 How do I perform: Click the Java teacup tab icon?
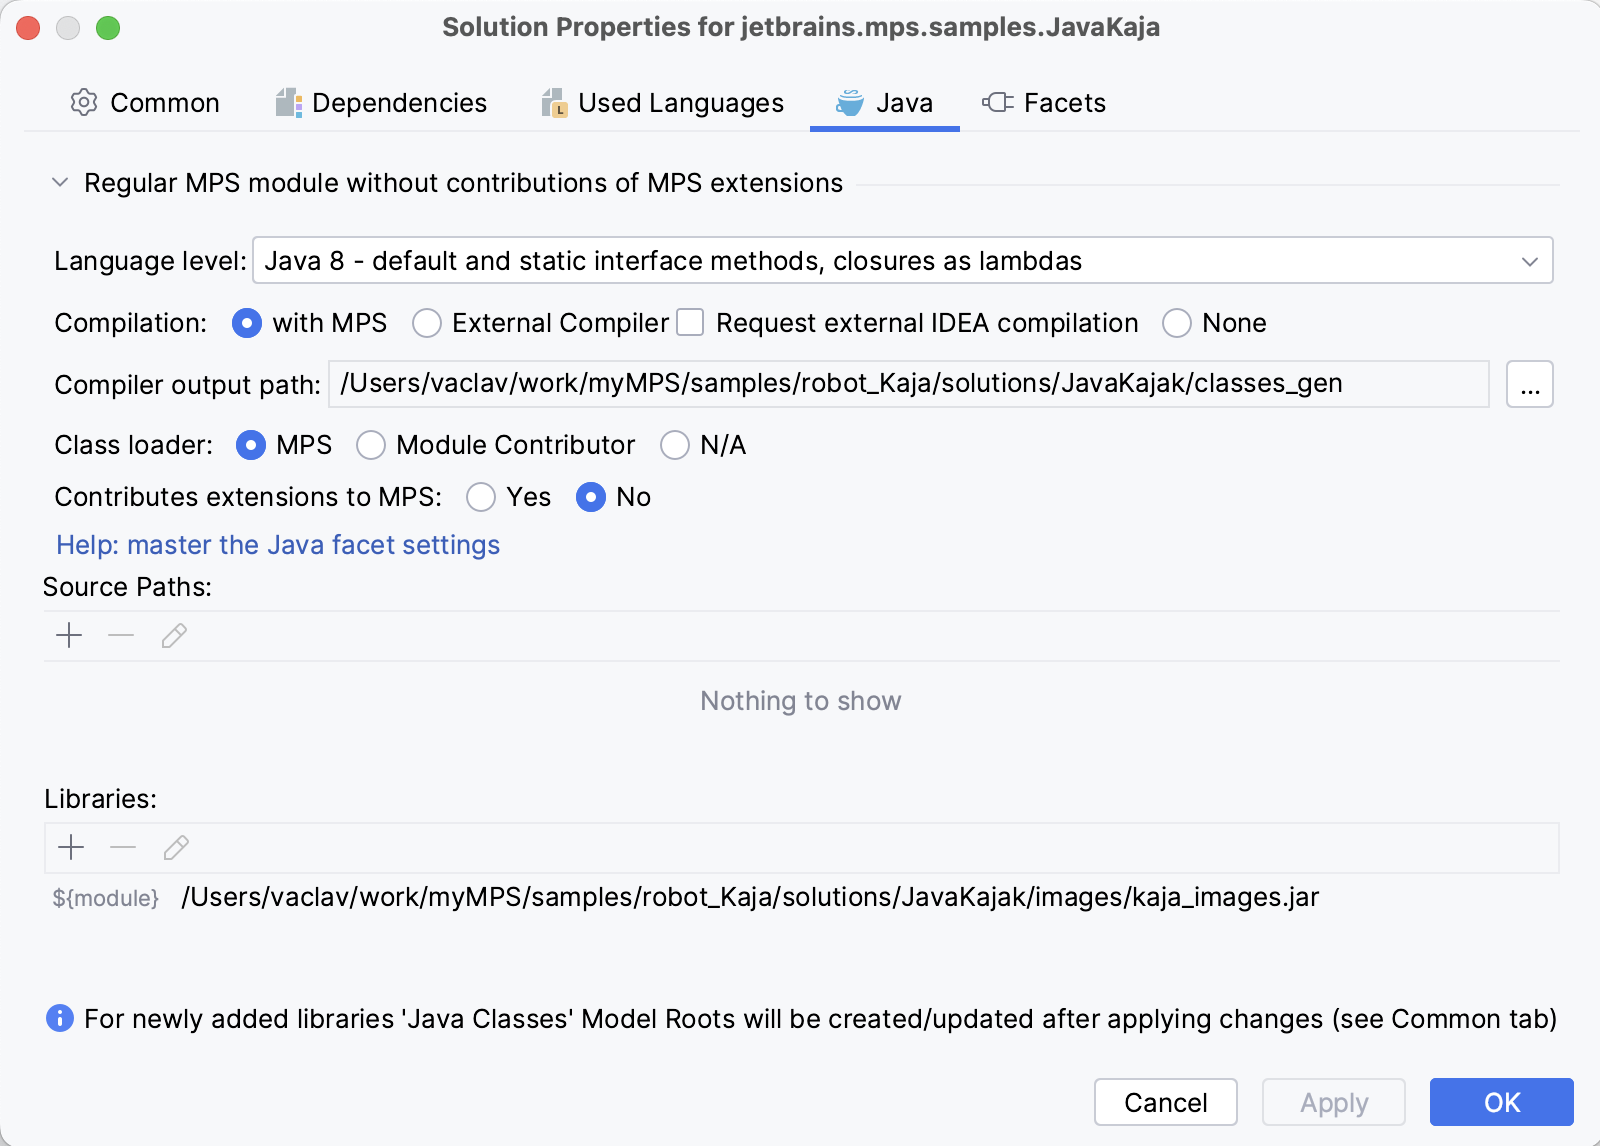[848, 102]
